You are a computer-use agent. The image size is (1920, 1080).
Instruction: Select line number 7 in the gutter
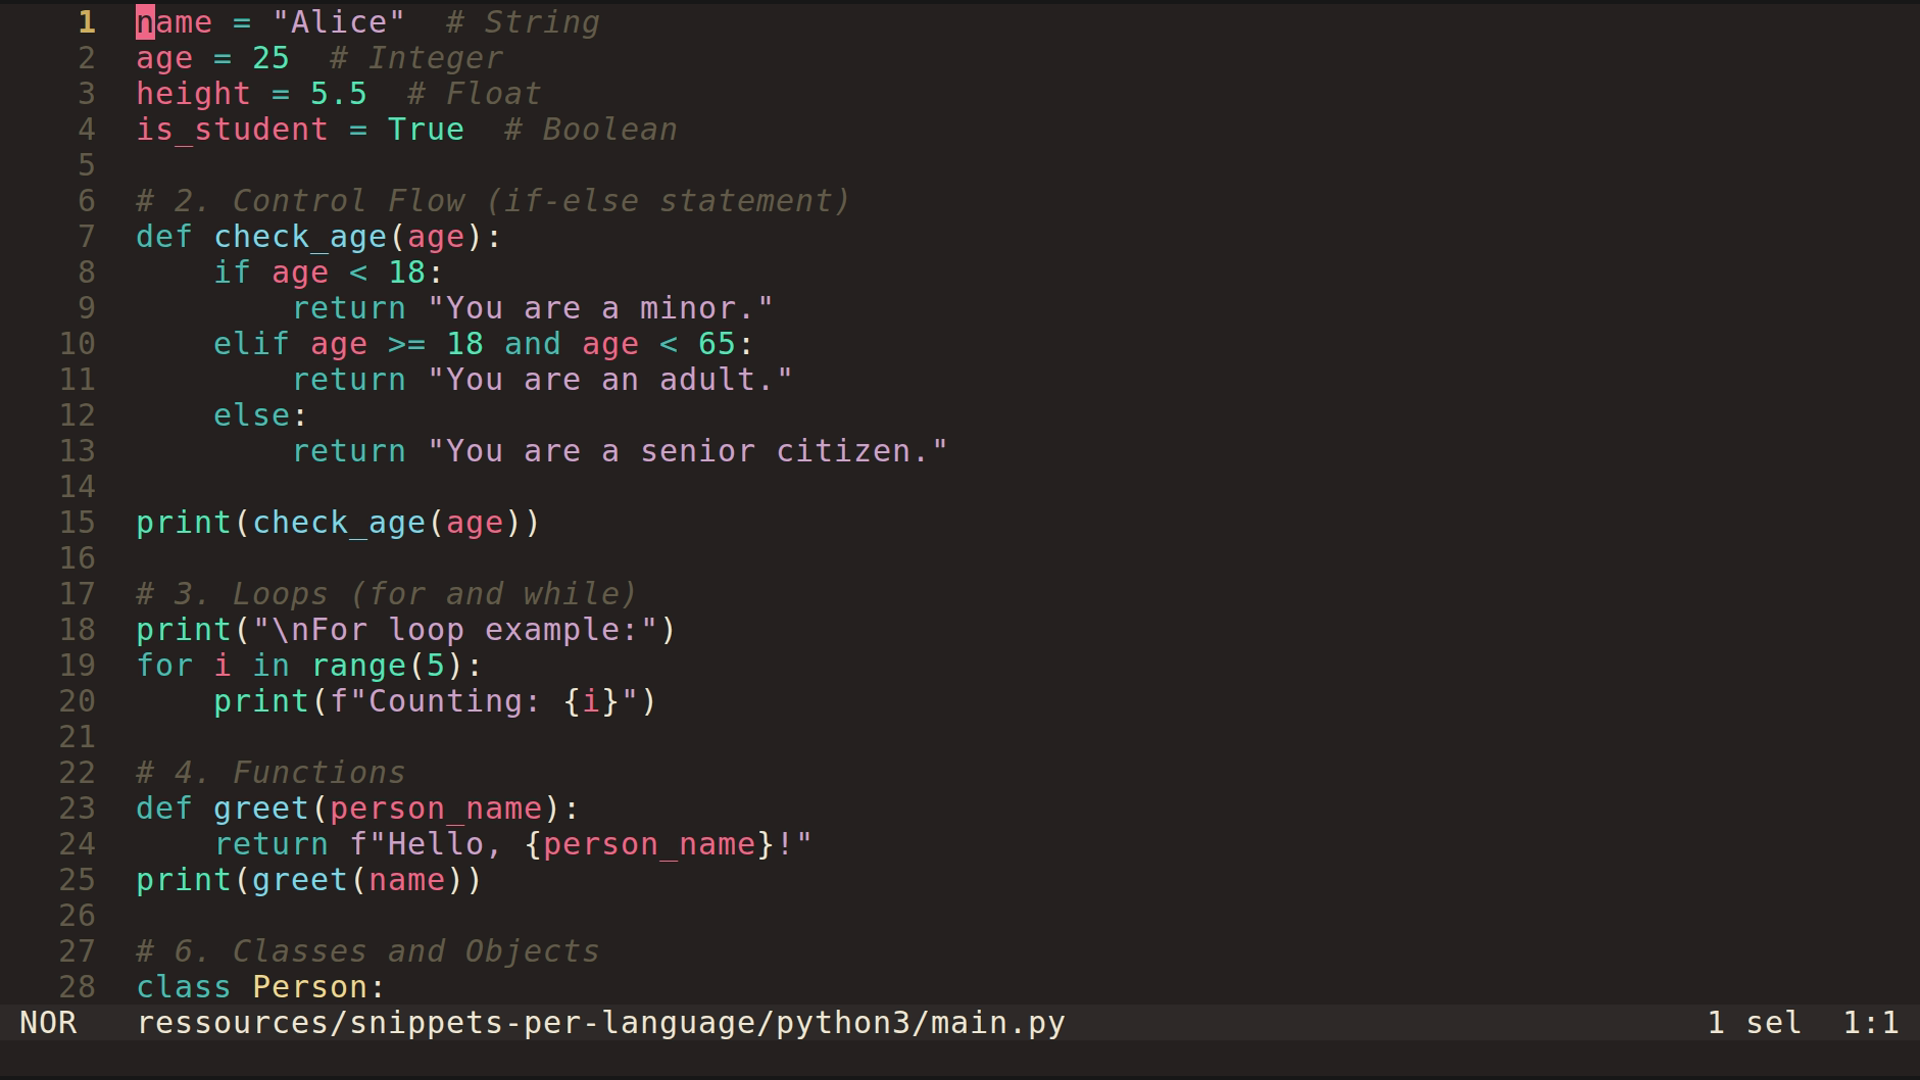pyautogui.click(x=86, y=236)
